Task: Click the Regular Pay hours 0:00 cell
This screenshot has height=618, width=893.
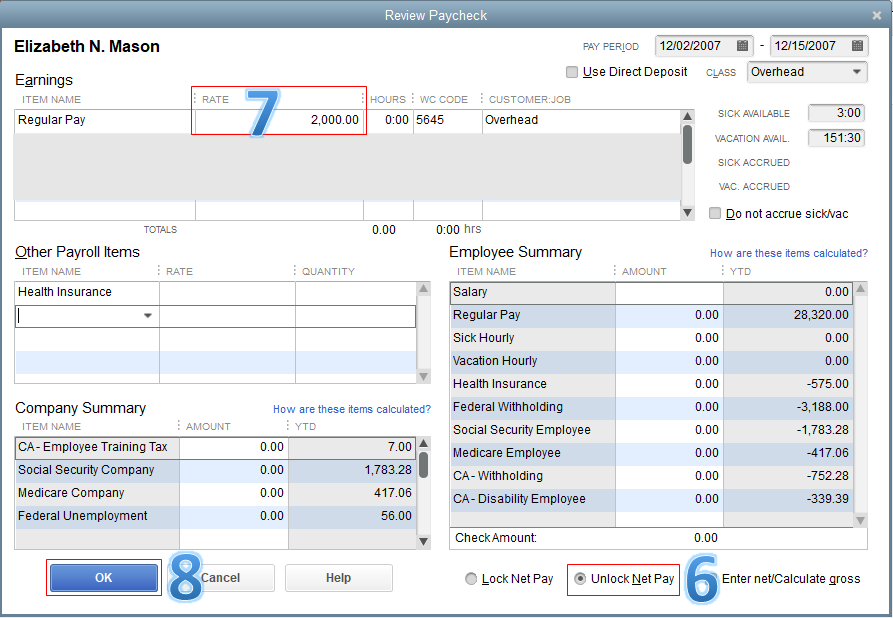Action: [389, 120]
